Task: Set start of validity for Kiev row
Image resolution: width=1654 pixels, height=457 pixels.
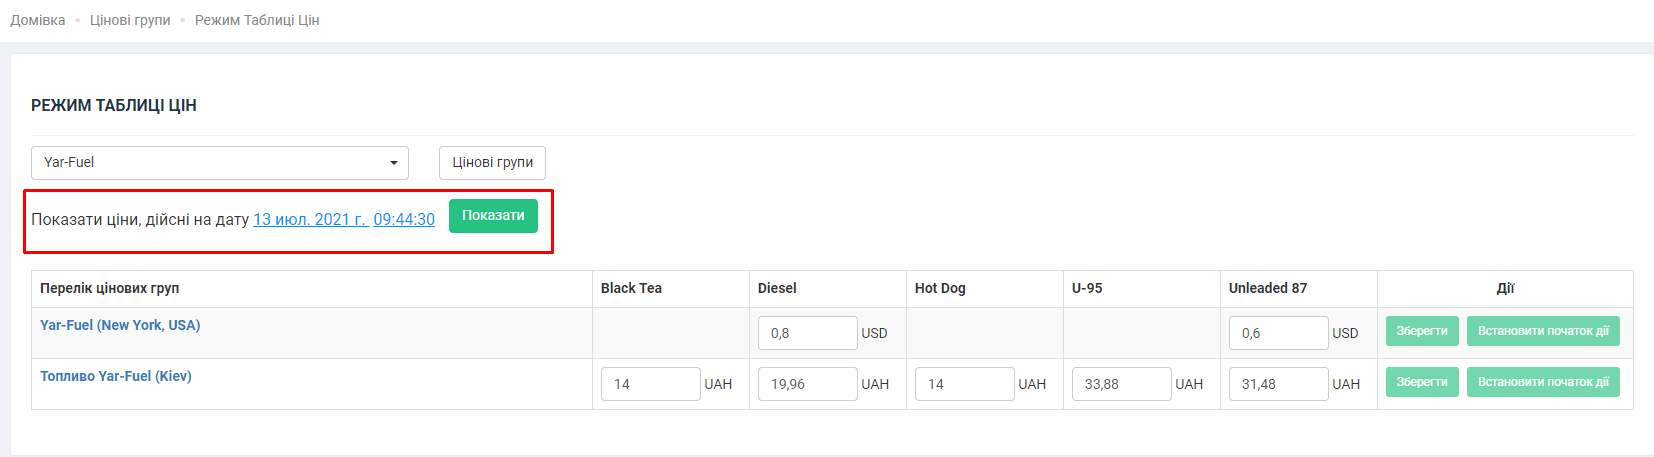Action: coord(1542,382)
